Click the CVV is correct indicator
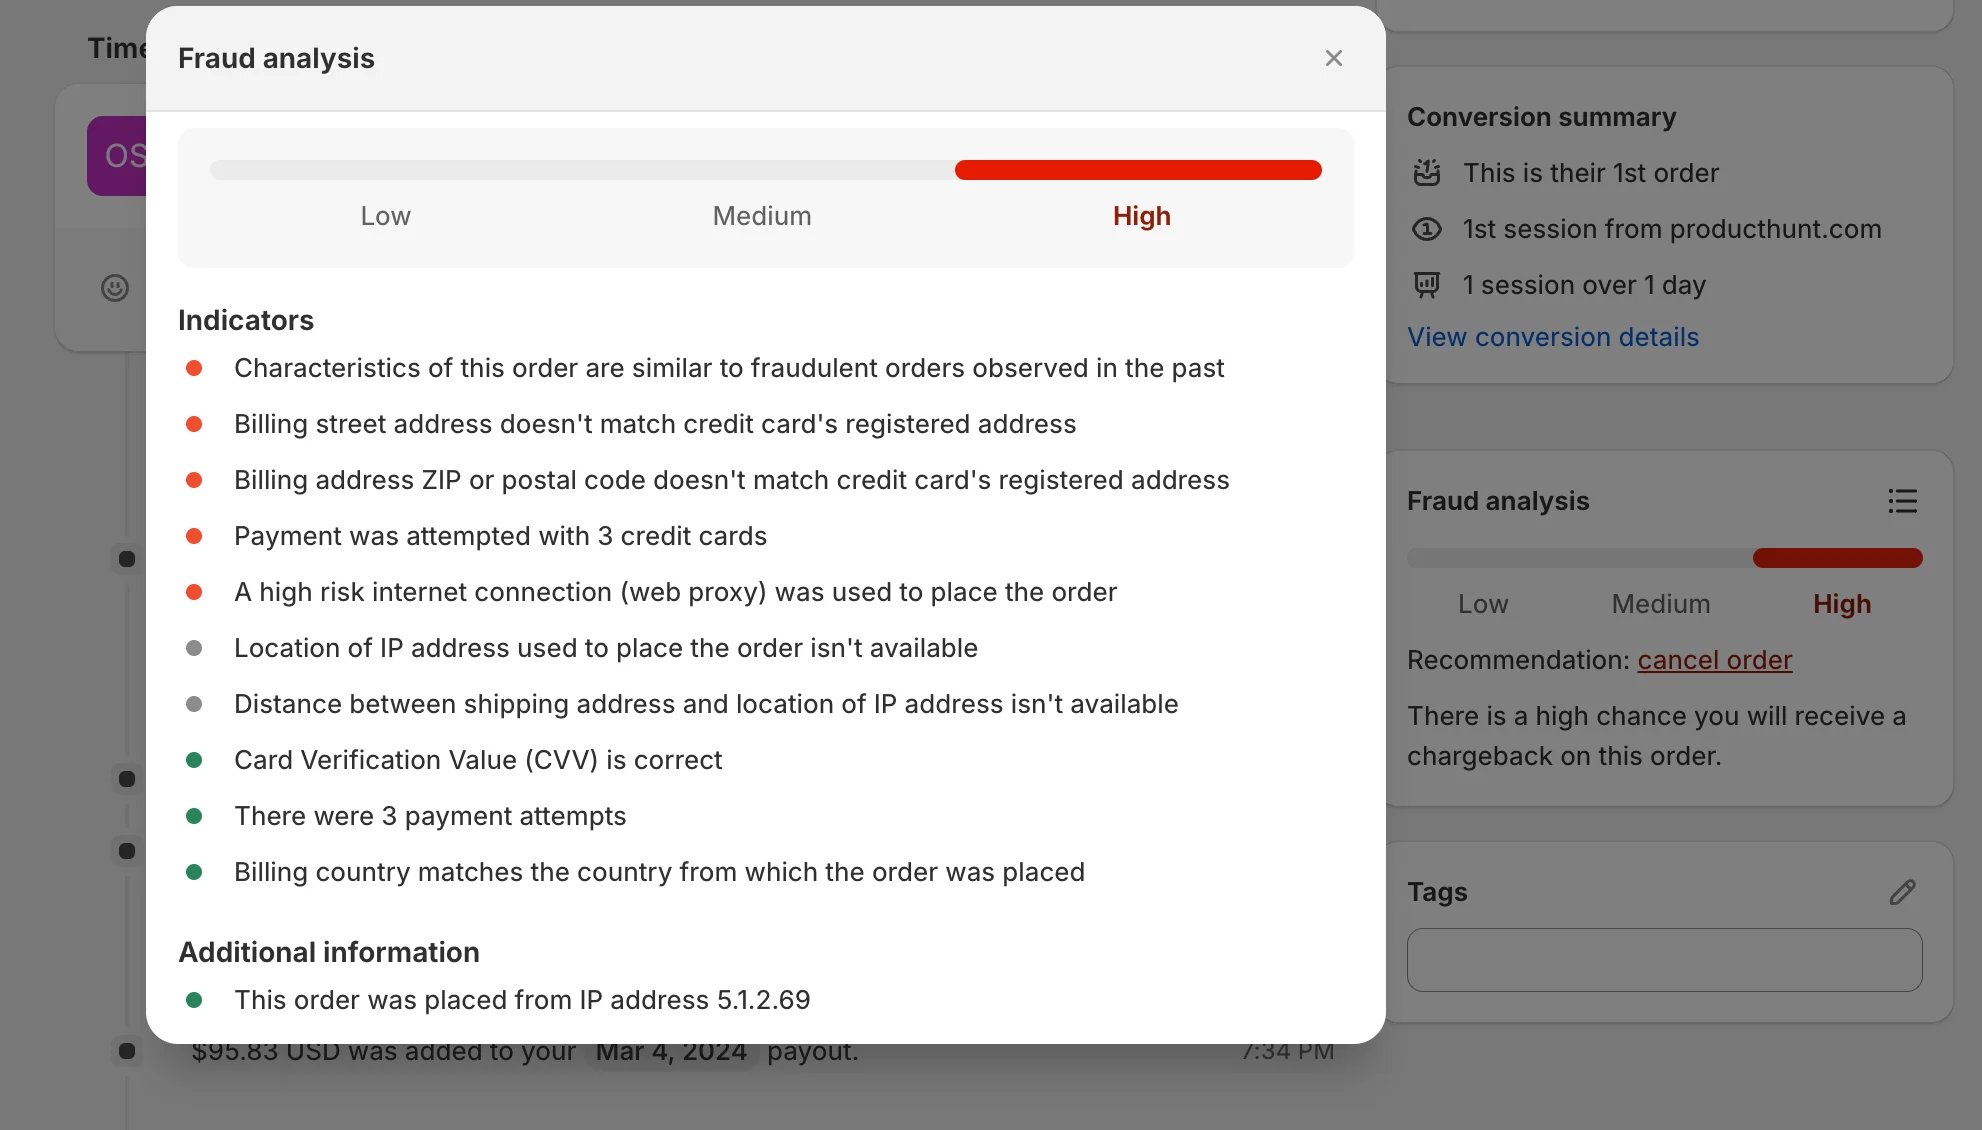 coord(478,760)
